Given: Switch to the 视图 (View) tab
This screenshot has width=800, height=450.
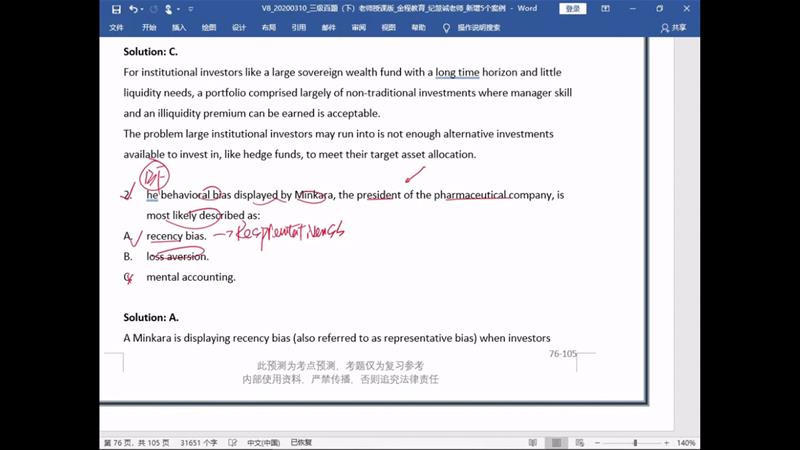Looking at the screenshot, I should pos(388,28).
